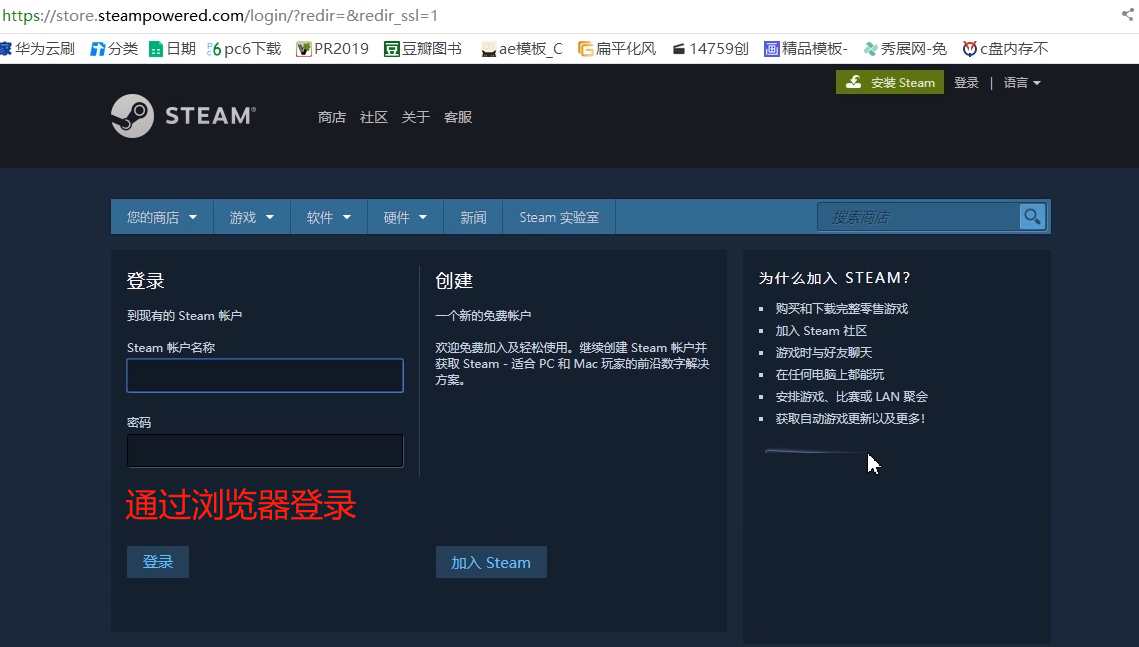The image size is (1139, 647).
Task: Click the 豆瓣图书 bookmark icon
Action: [x=394, y=47]
